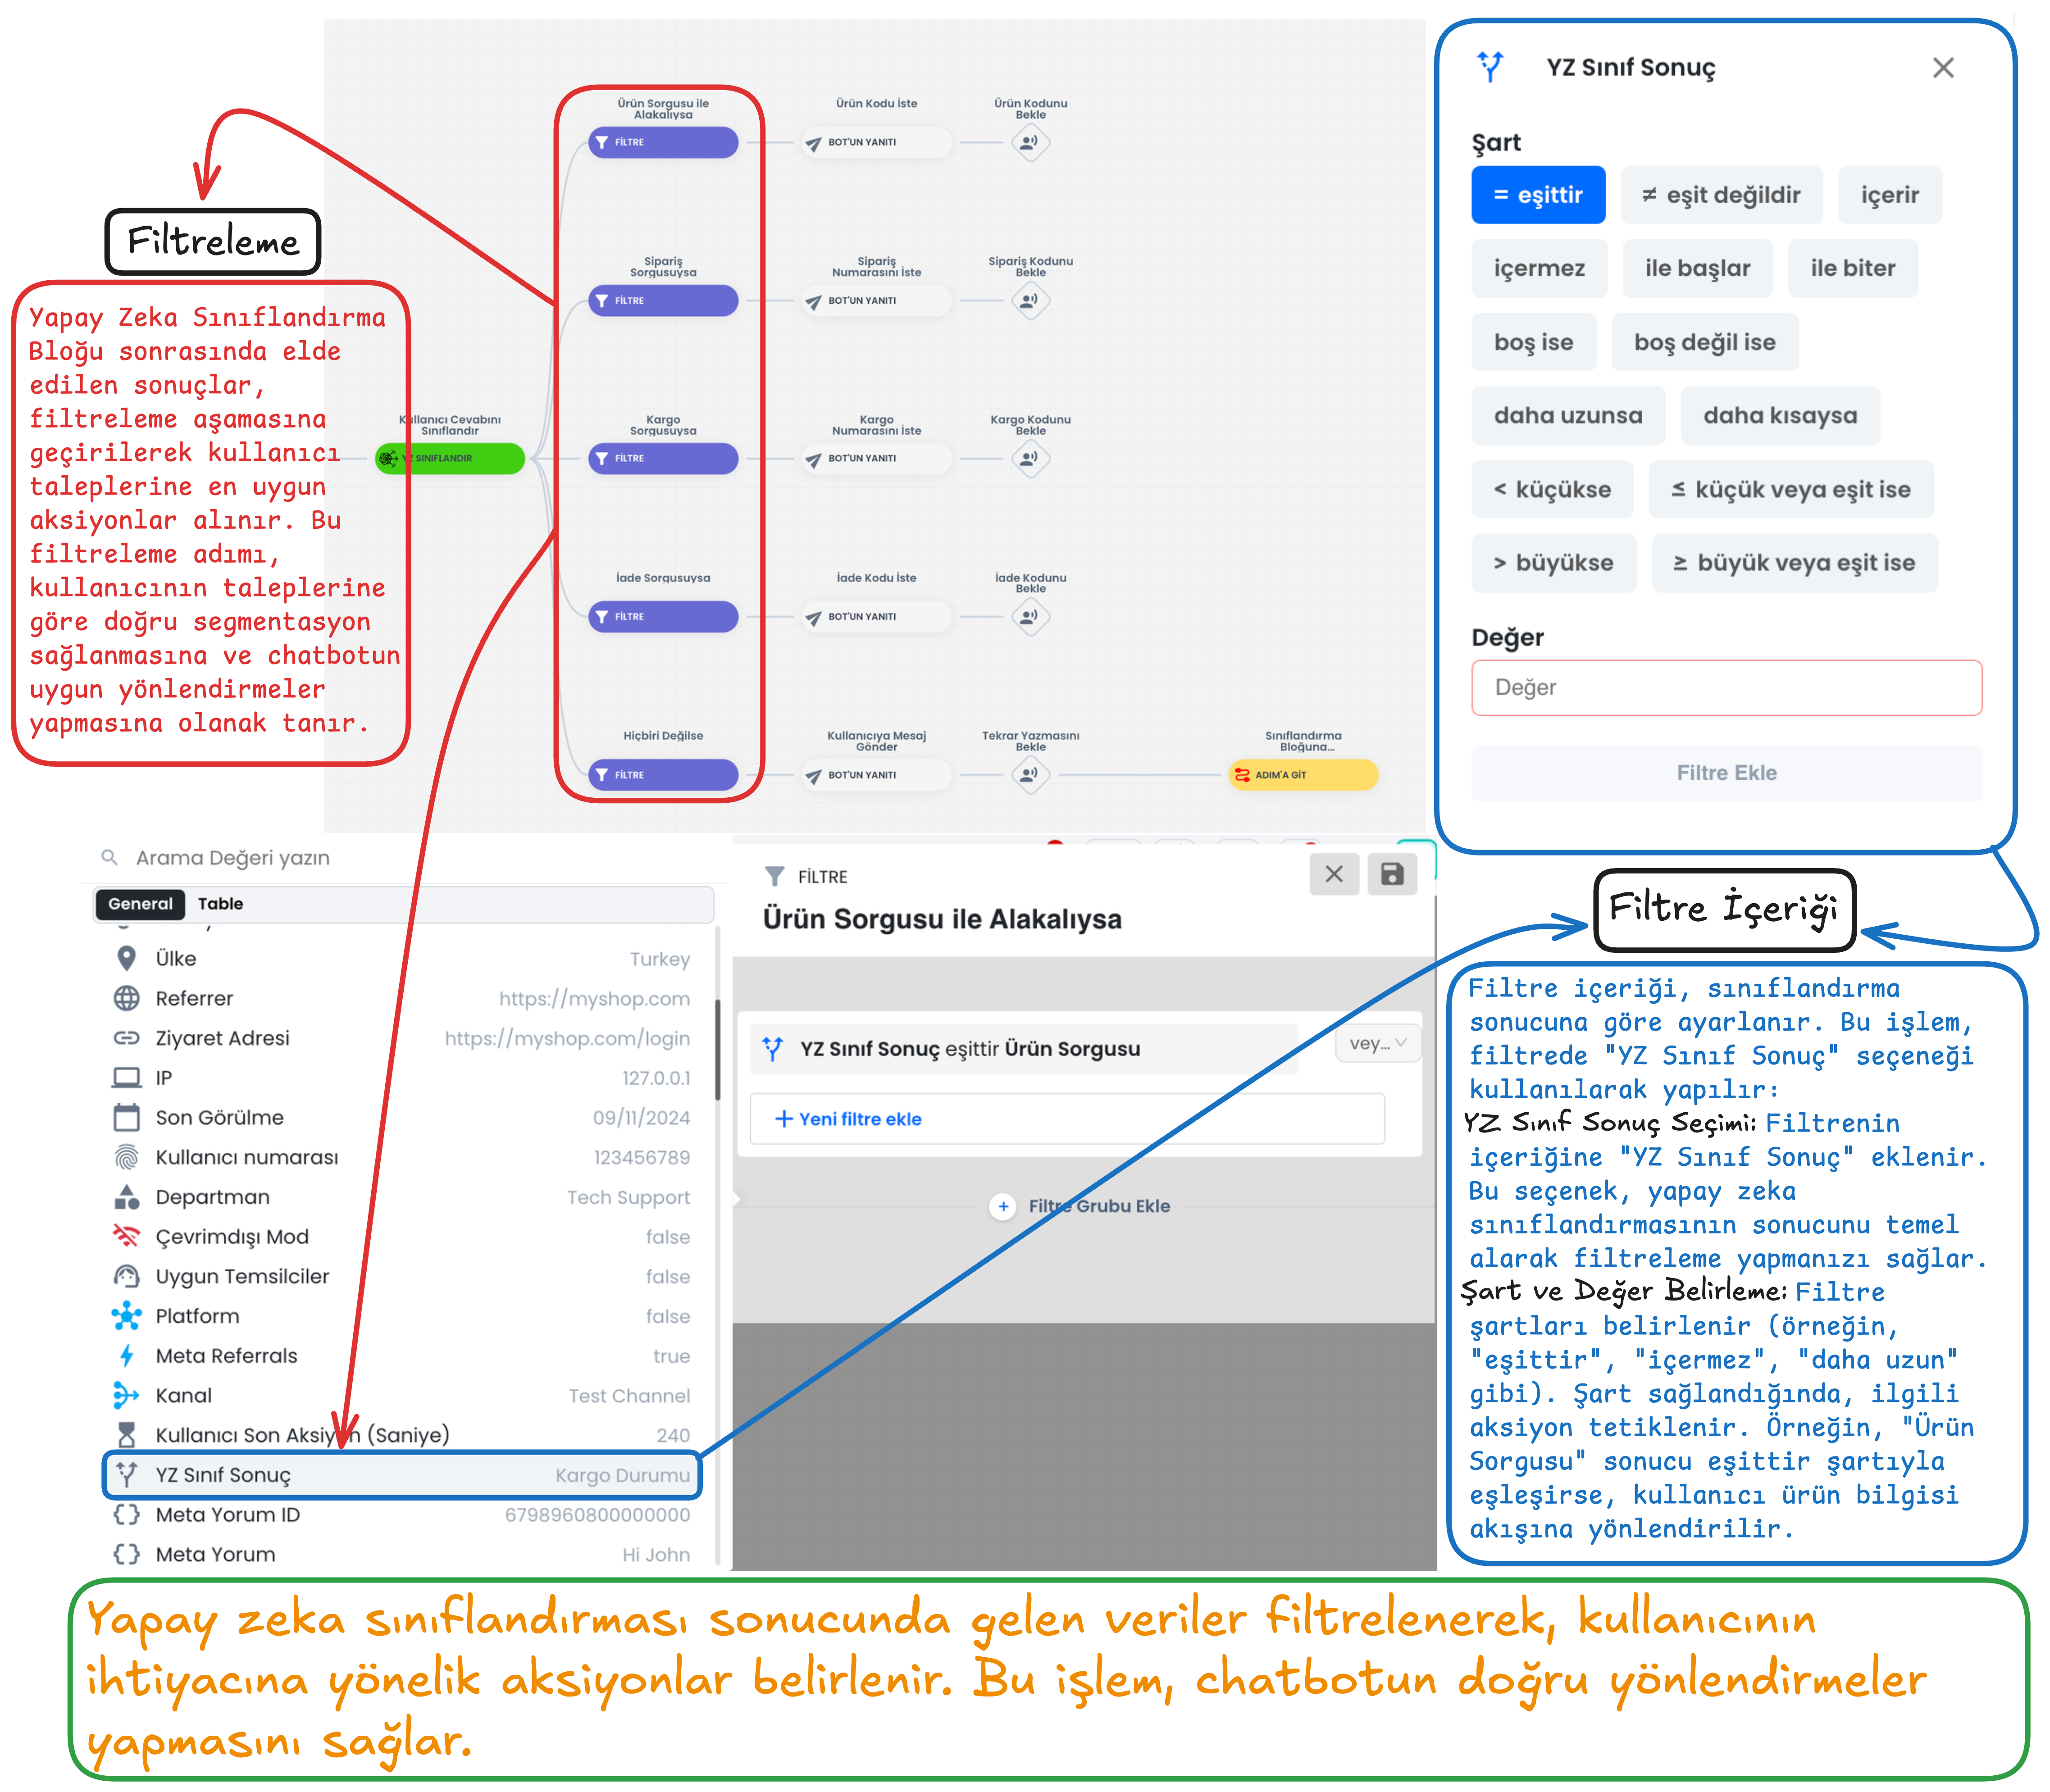Select the 'eşit değildir' condition chip
This screenshot has width=2050, height=1792.
point(1720,195)
